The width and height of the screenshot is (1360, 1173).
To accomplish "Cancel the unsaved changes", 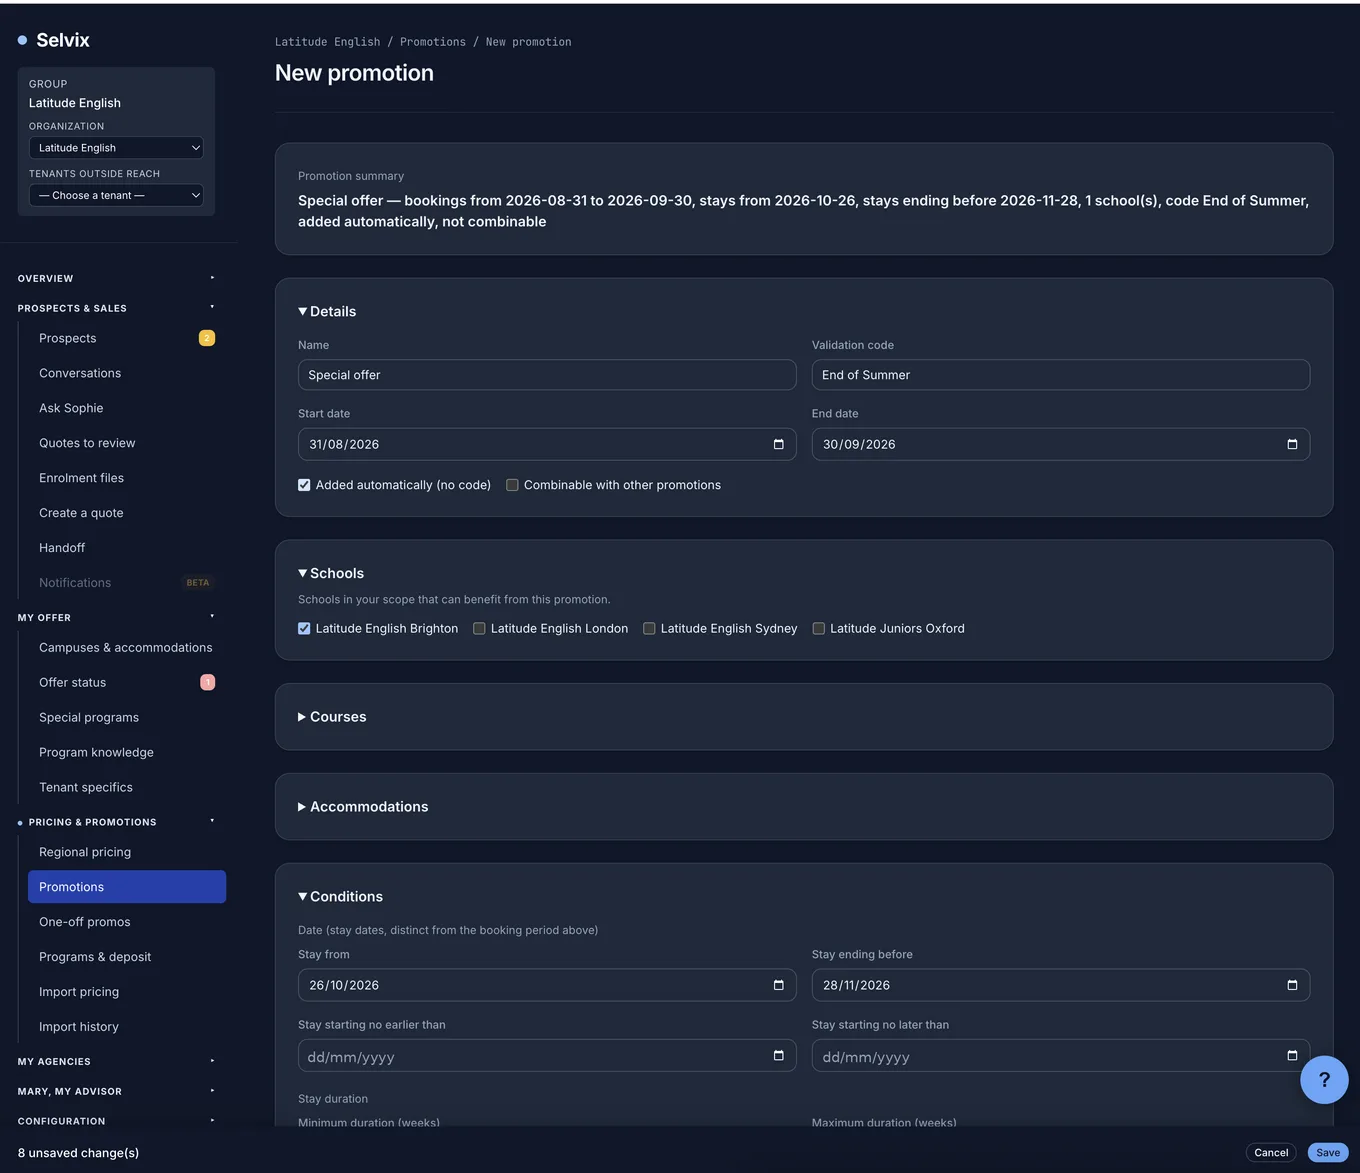I will pos(1271,1153).
